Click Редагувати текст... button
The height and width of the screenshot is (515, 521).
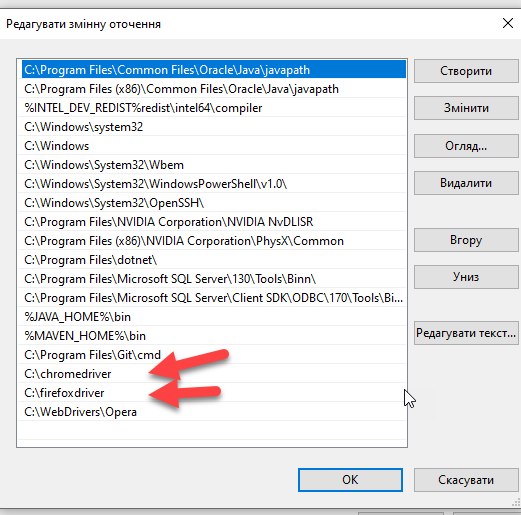[466, 333]
